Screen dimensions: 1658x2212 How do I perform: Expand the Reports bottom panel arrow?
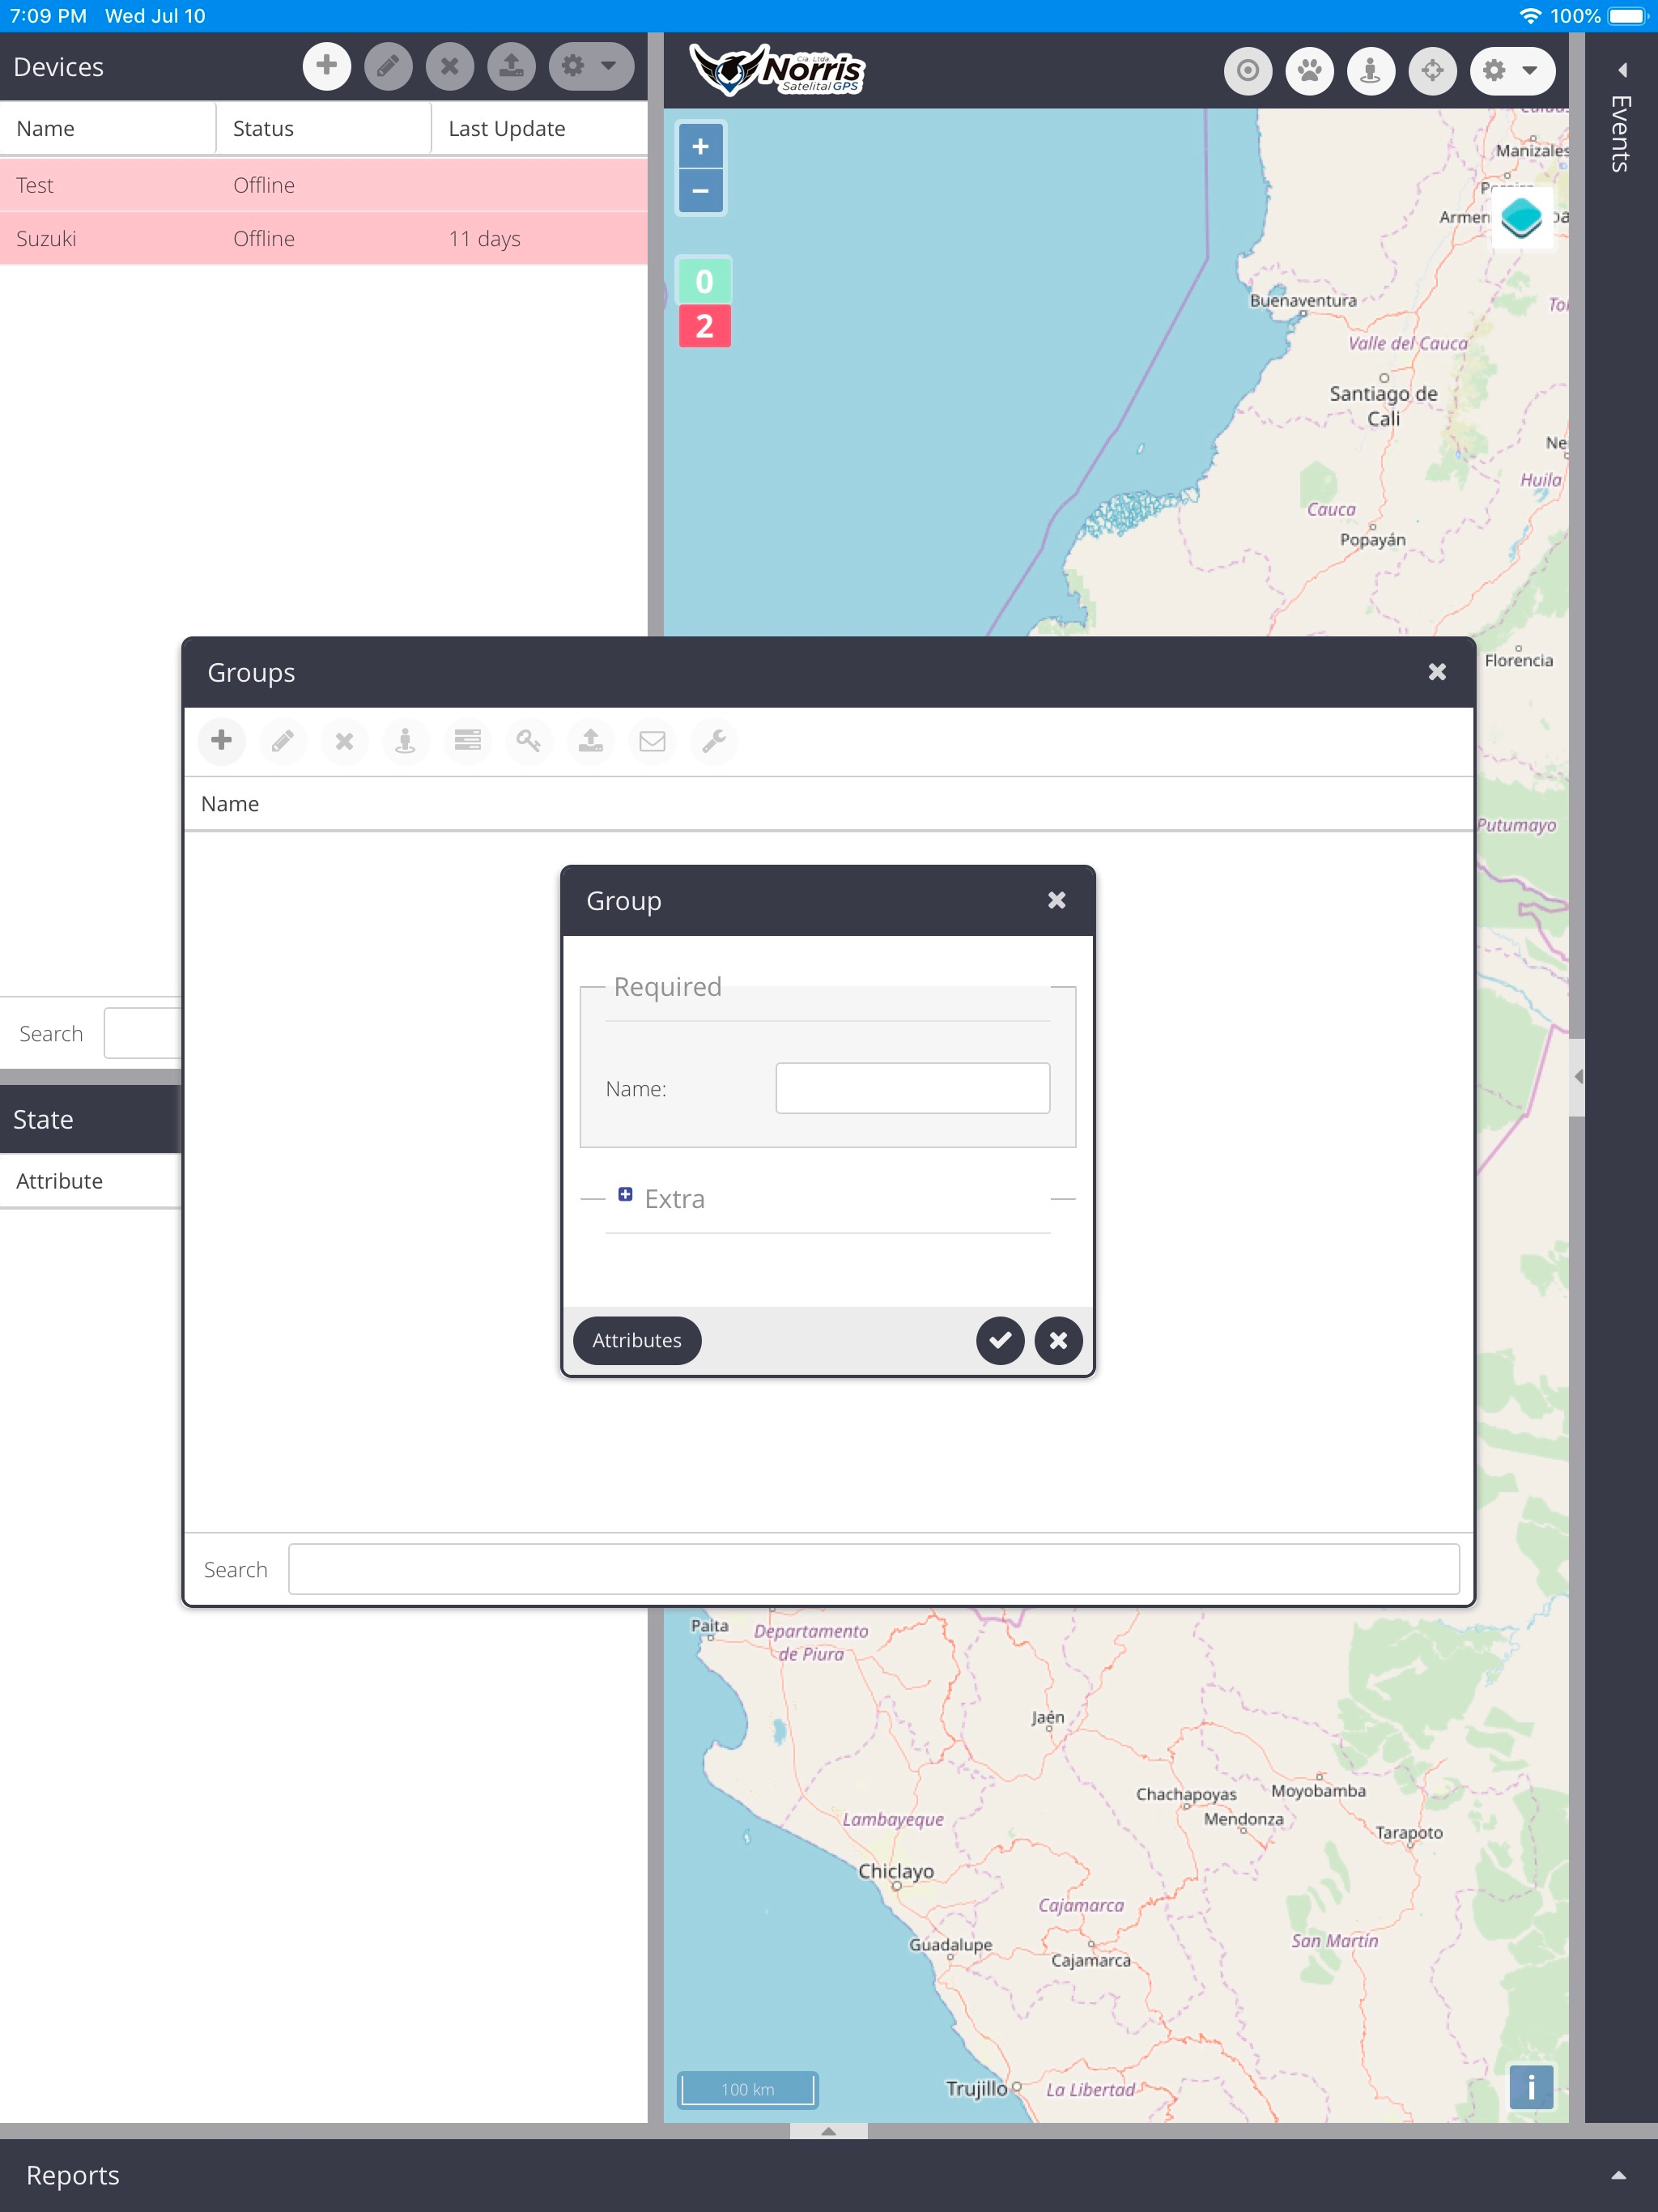(x=1618, y=2175)
